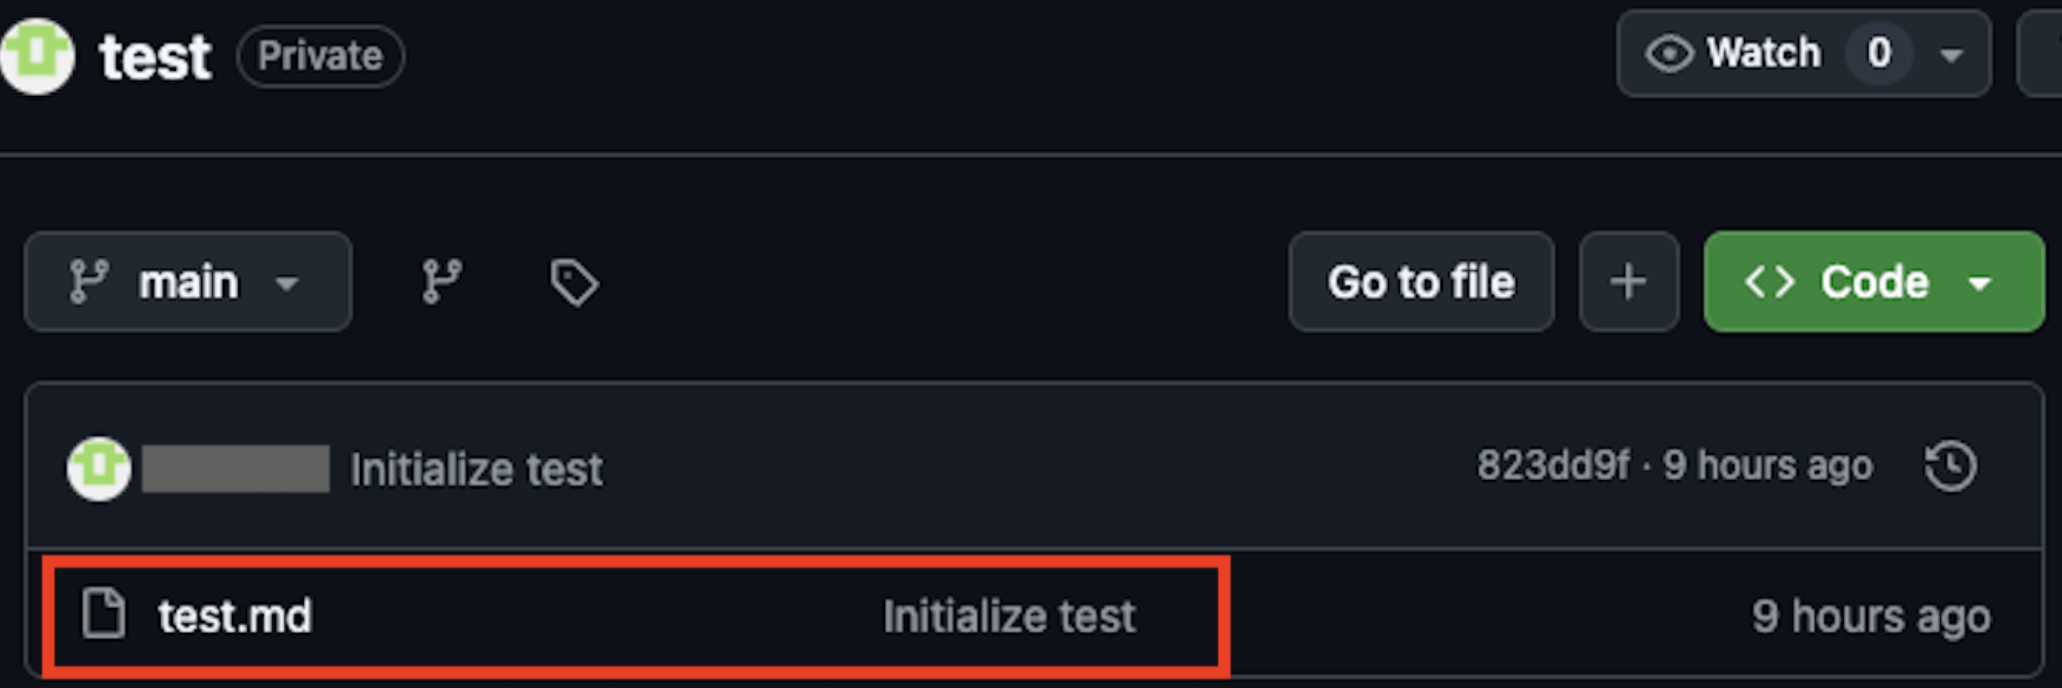Click the Private visibility badge
Image resolution: width=2062 pixels, height=688 pixels.
tap(321, 56)
